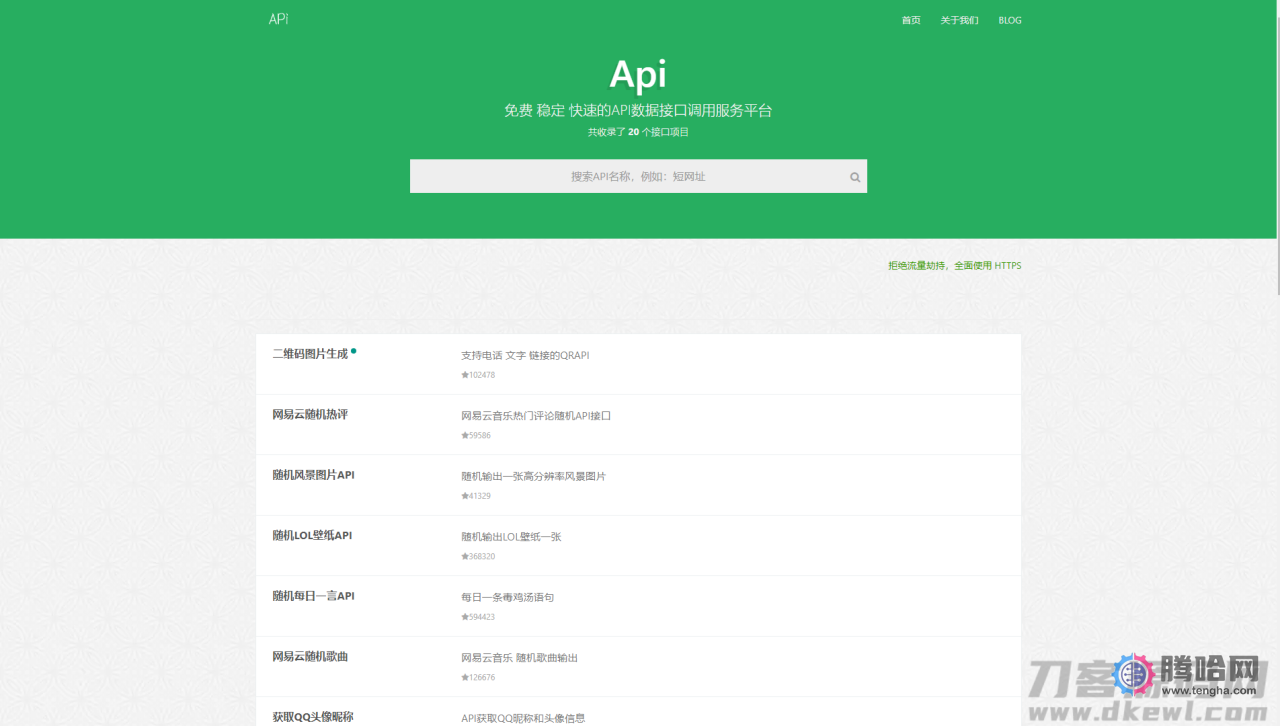The image size is (1280, 726).
Task: Click green dot next to 二维码图片生成
Action: [x=354, y=351]
